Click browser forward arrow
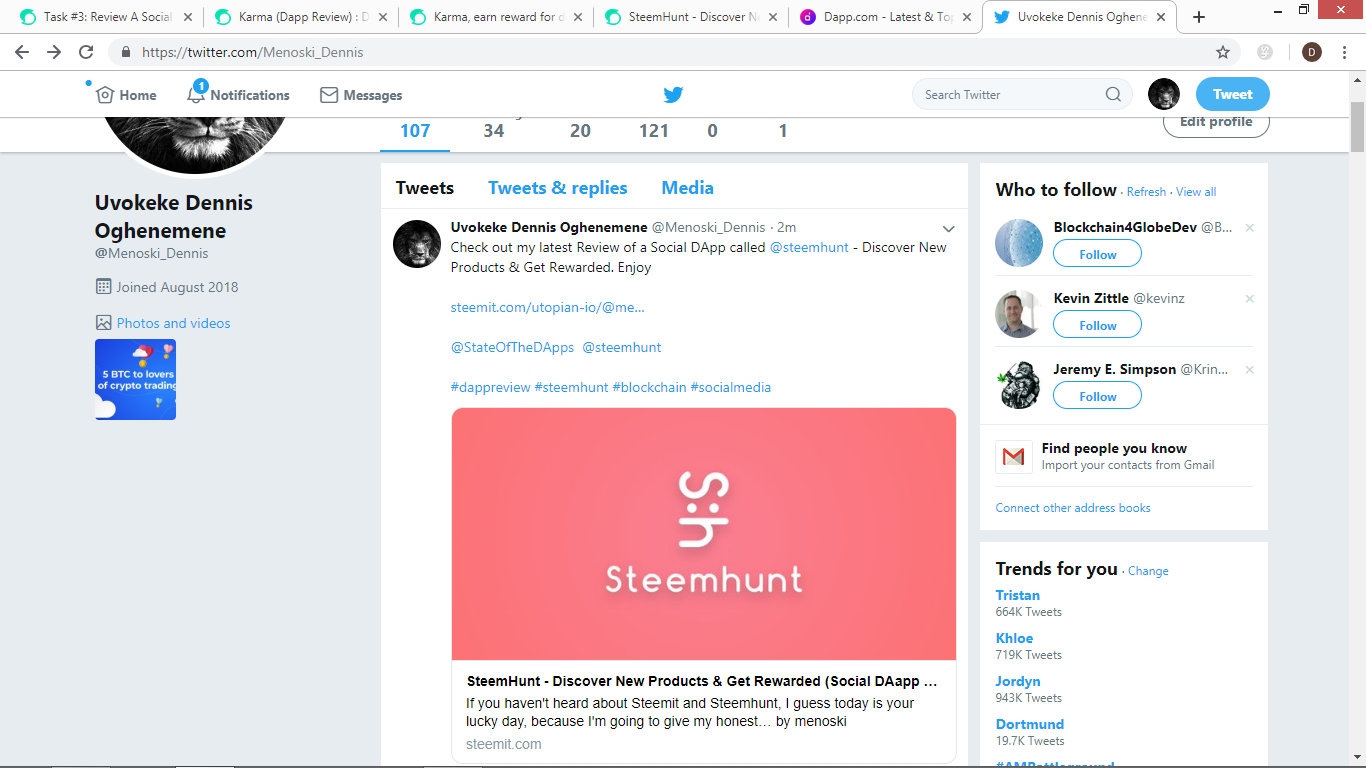The image size is (1366, 768). pyautogui.click(x=54, y=52)
